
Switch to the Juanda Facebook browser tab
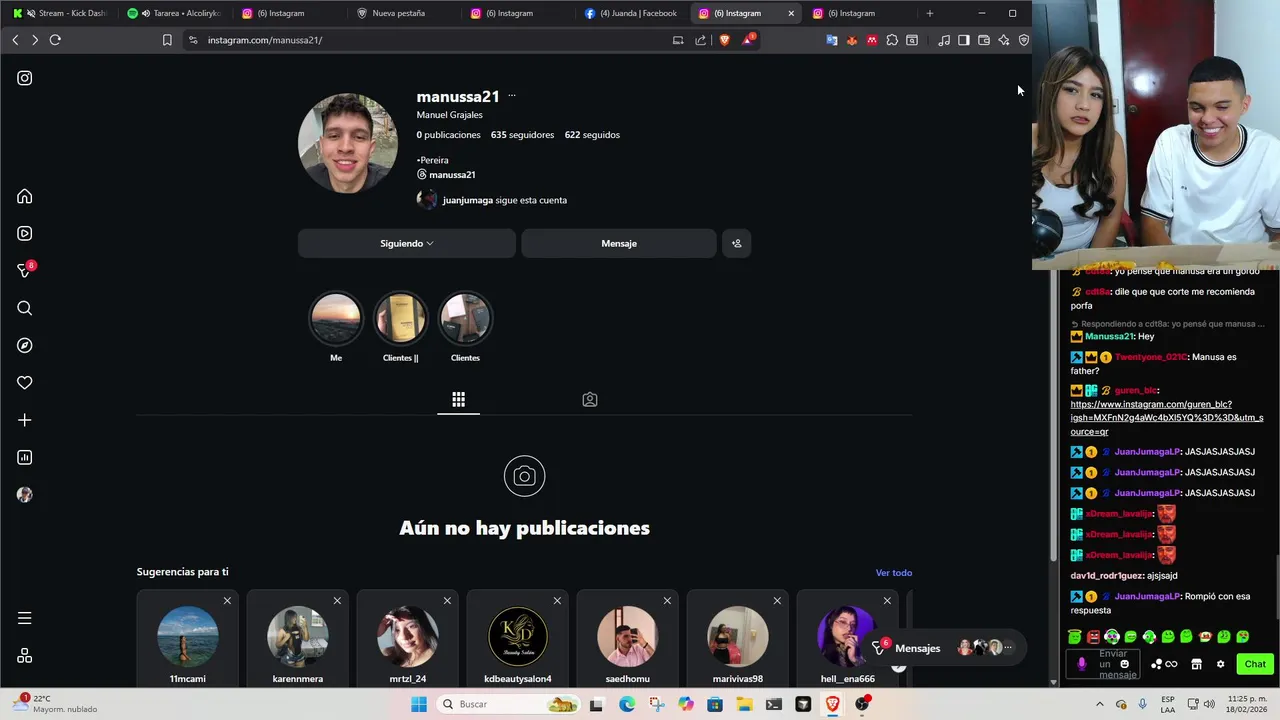pyautogui.click(x=632, y=13)
